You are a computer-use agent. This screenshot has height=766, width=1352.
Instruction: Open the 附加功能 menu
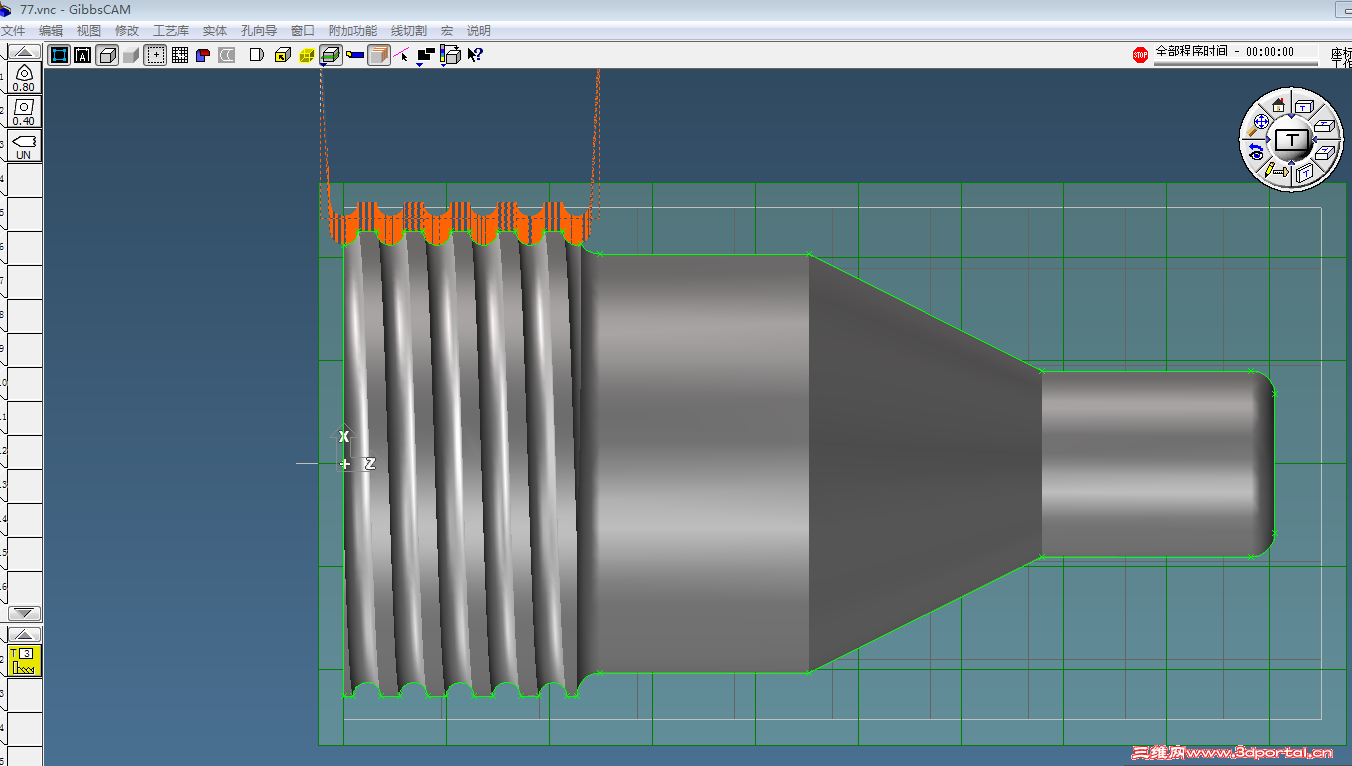point(353,31)
